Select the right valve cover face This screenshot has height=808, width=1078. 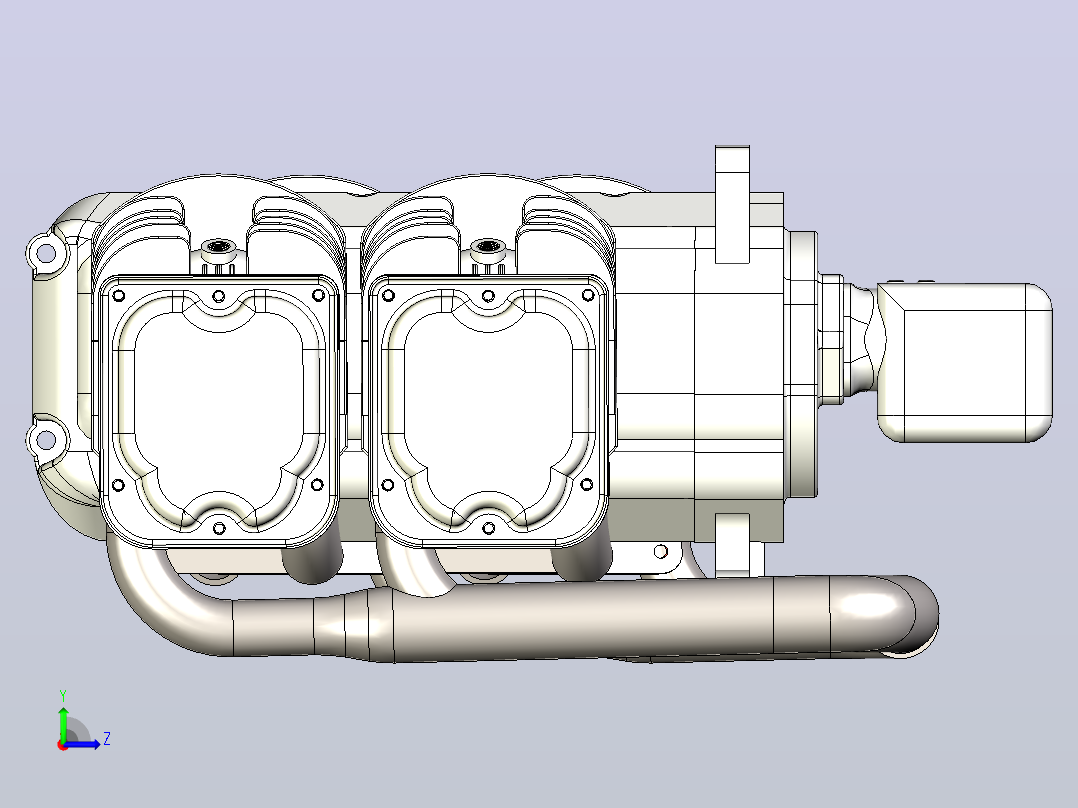(489, 411)
